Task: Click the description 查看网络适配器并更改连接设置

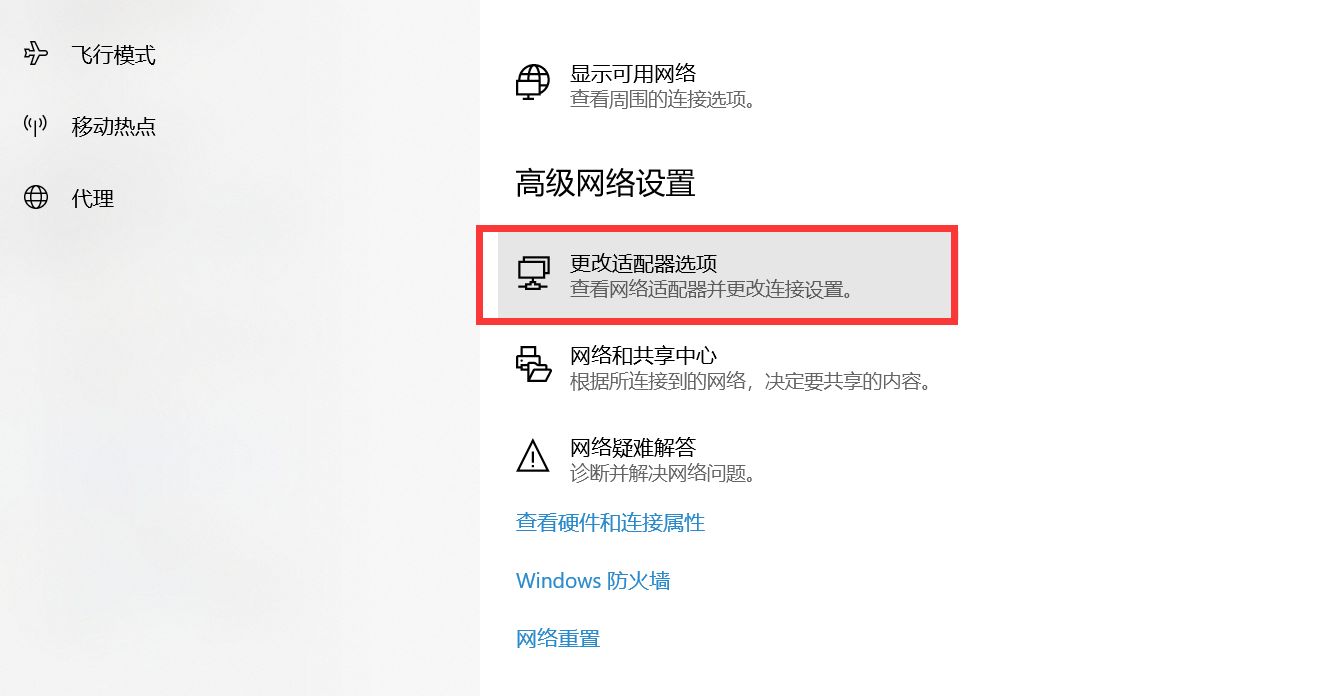Action: [x=712, y=290]
